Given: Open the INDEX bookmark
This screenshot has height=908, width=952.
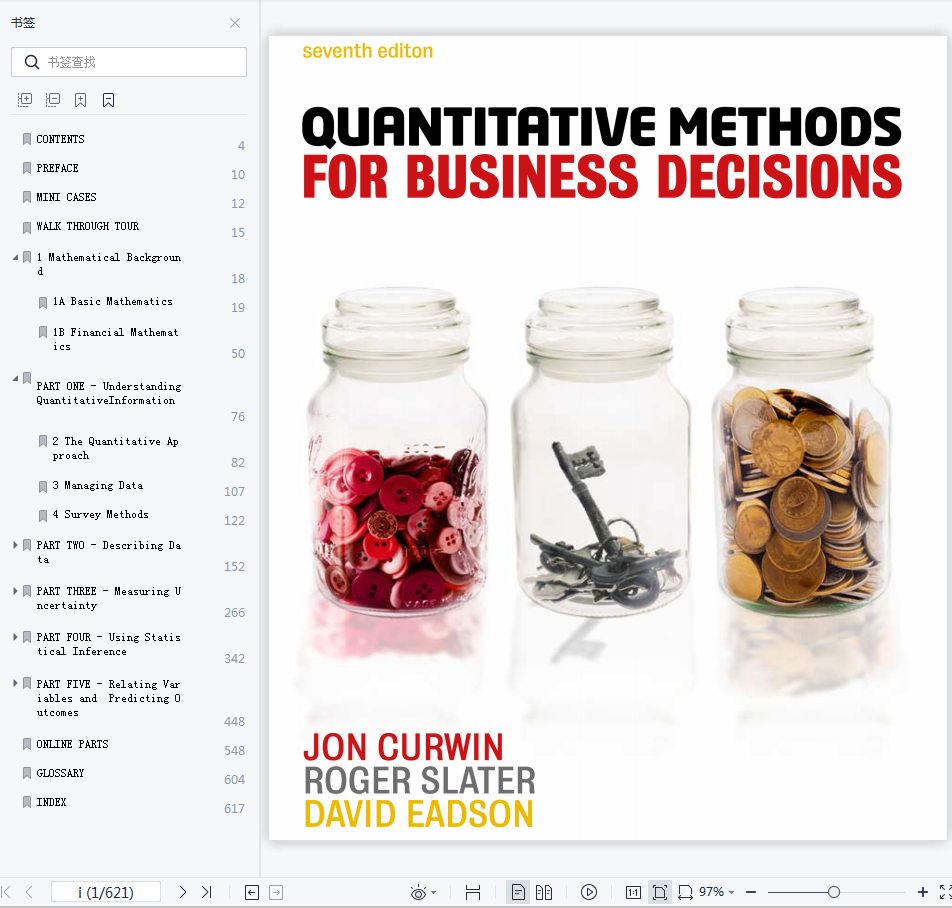Looking at the screenshot, I should pyautogui.click(x=51, y=802).
